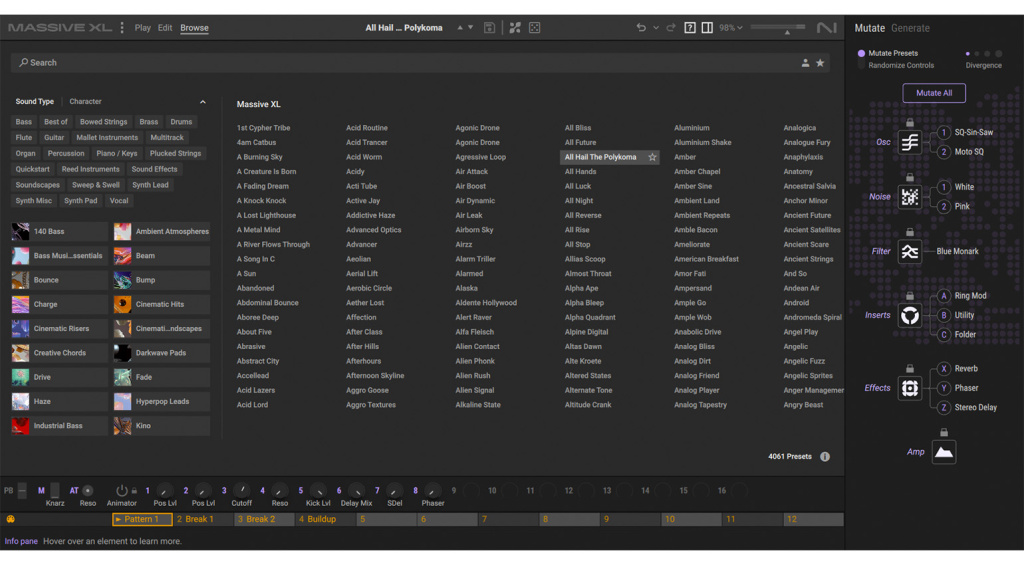The height and width of the screenshot is (565, 1024).
Task: Toggle the lock above the Osc section
Action: (910, 122)
